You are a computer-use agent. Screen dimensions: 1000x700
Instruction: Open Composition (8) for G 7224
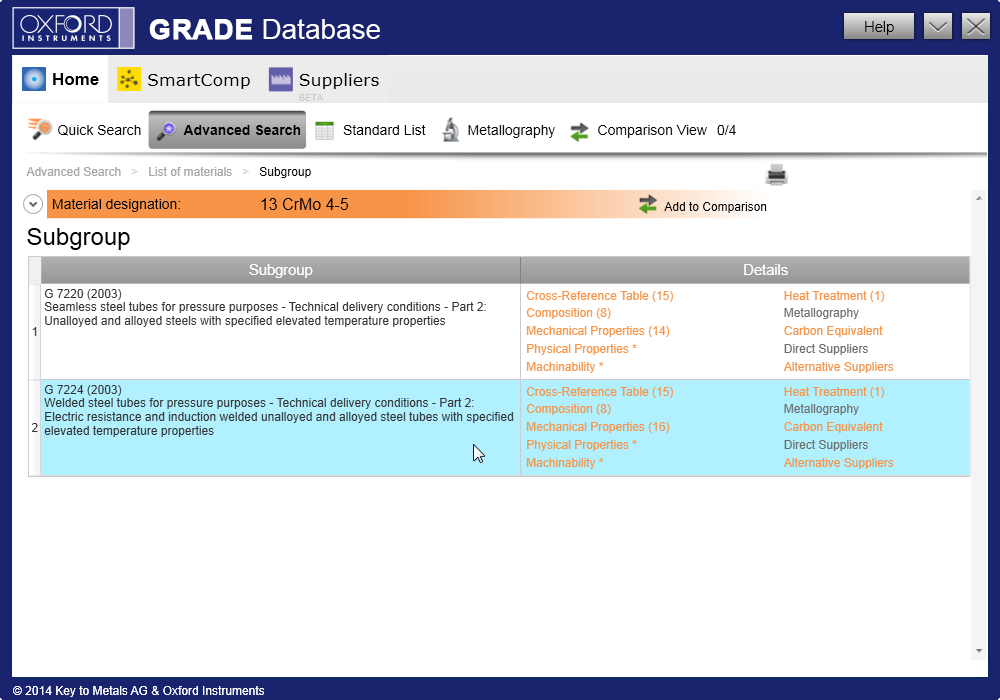568,409
